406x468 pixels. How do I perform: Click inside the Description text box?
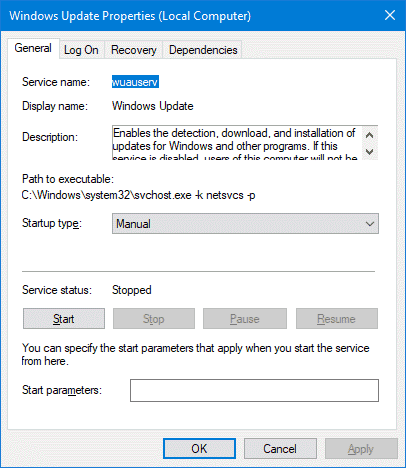coord(237,143)
